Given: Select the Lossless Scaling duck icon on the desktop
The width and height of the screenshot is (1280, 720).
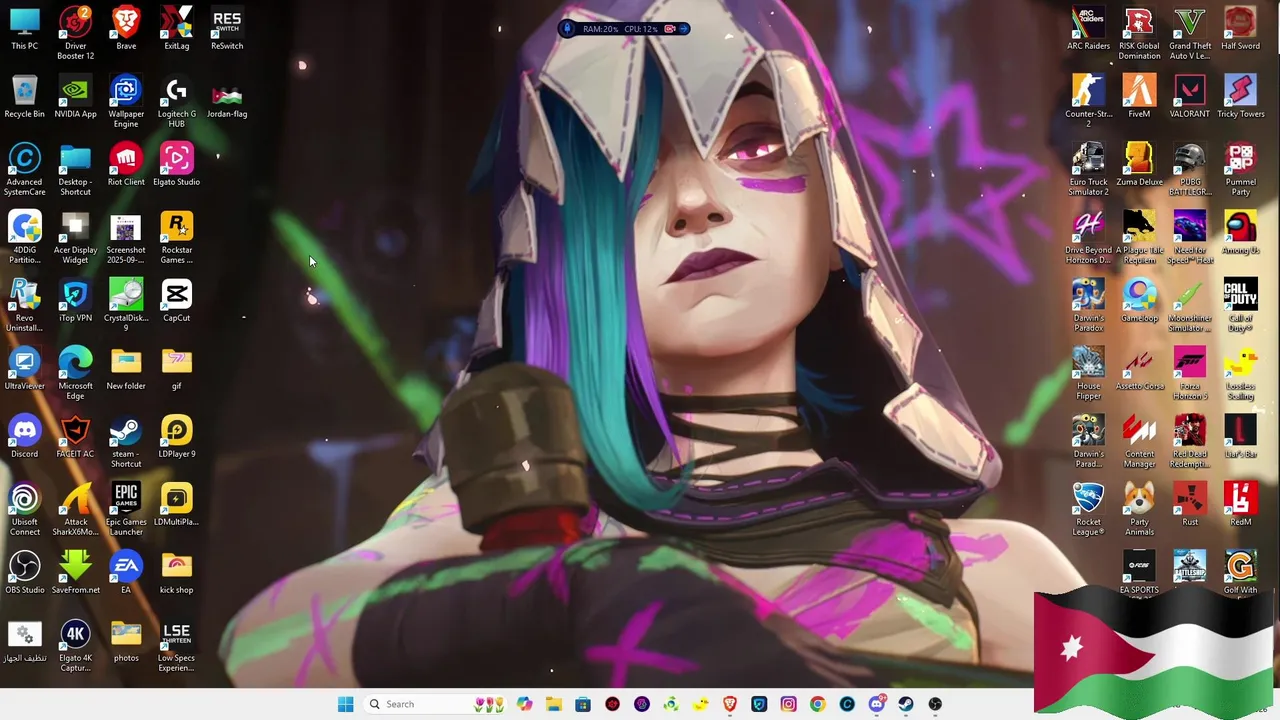Looking at the screenshot, I should click(x=1240, y=373).
